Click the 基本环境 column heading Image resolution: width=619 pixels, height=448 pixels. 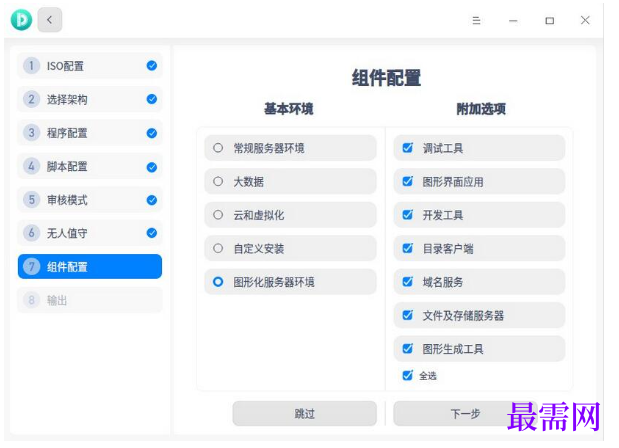289,109
